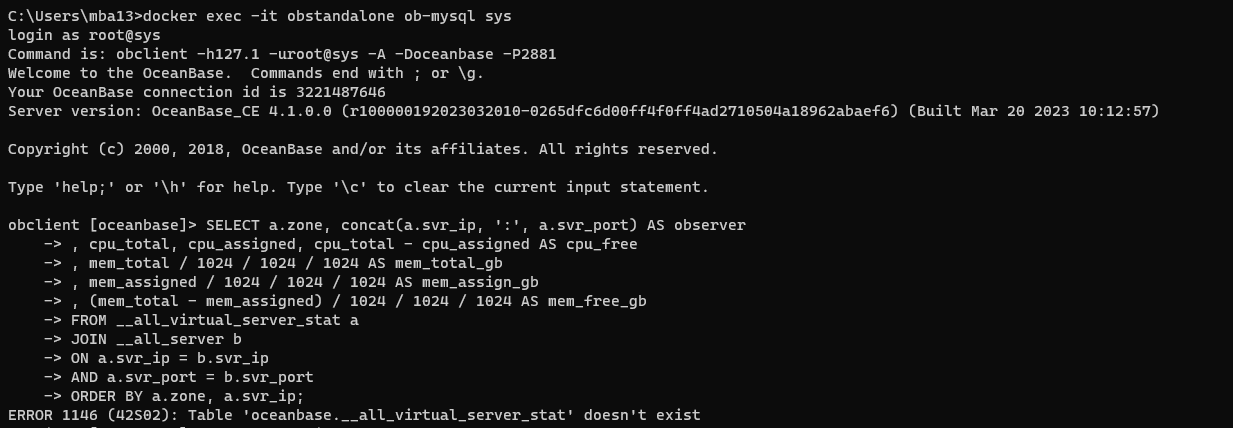Click the 'SELECT a.zone' statement text
The width and height of the screenshot is (1233, 428).
coord(476,225)
